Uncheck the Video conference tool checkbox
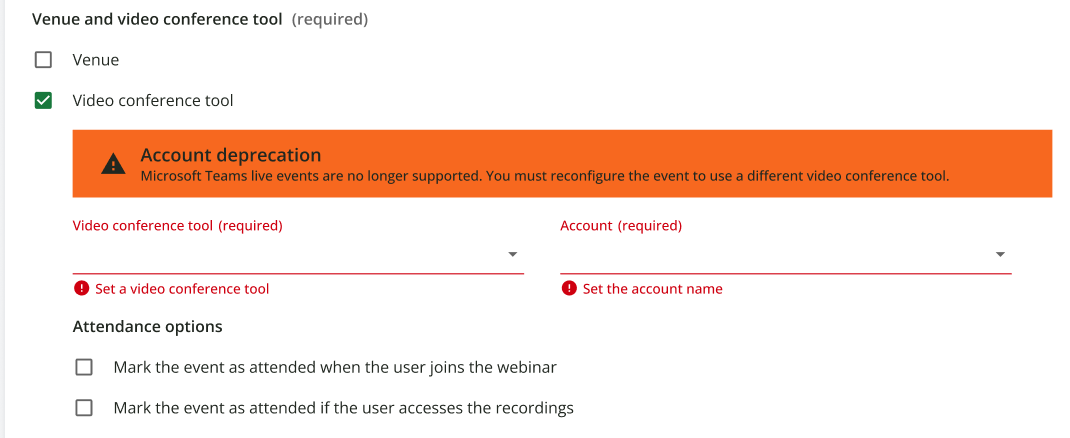The height and width of the screenshot is (438, 1070). (43, 100)
